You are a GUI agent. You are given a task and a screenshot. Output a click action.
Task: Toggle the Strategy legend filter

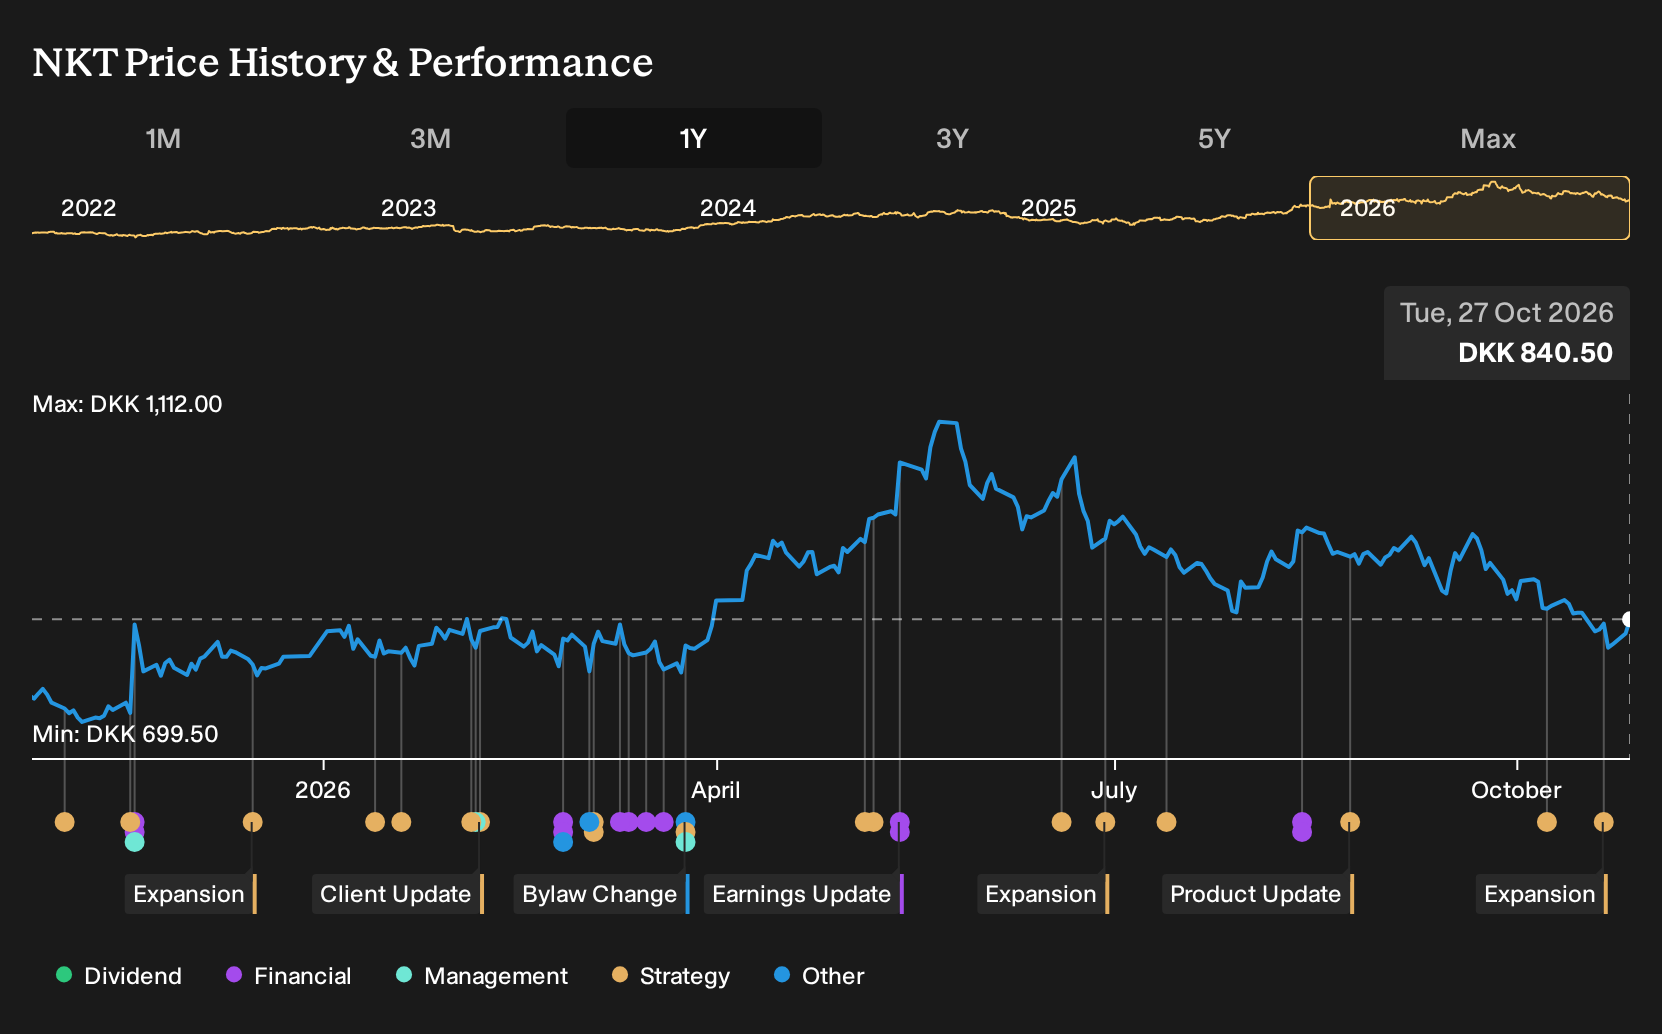click(671, 976)
